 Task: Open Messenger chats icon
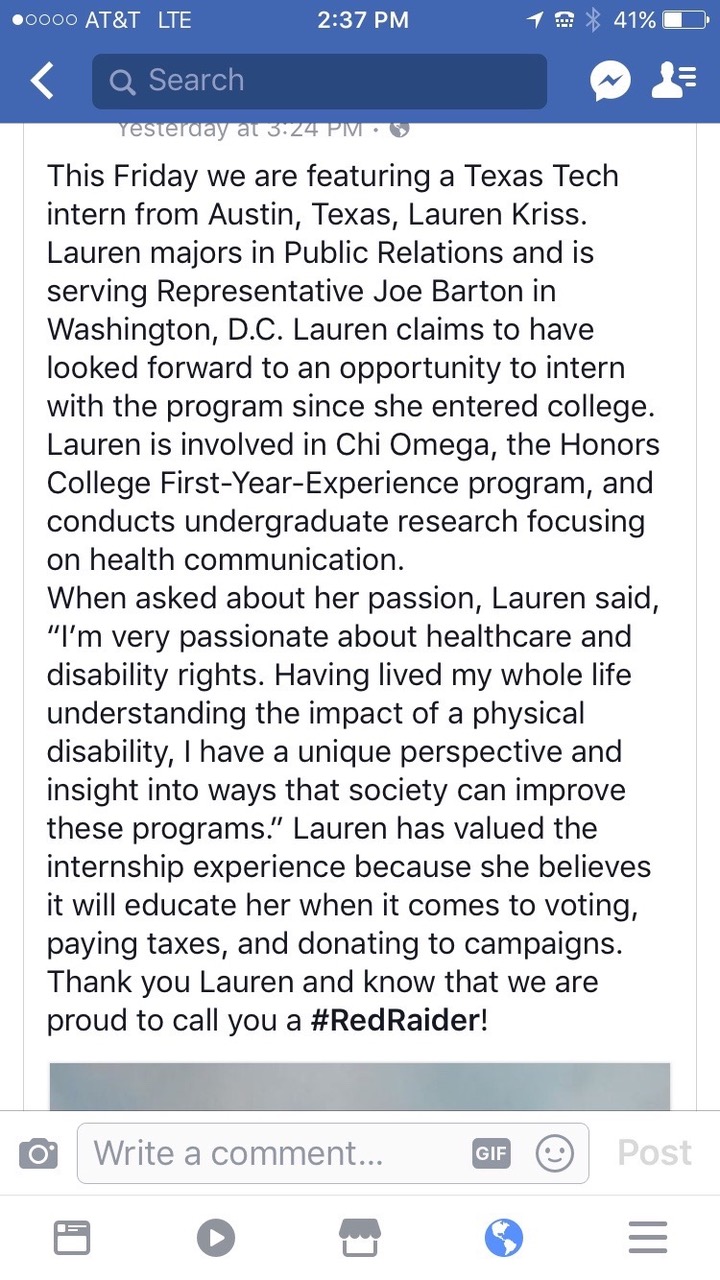610,81
